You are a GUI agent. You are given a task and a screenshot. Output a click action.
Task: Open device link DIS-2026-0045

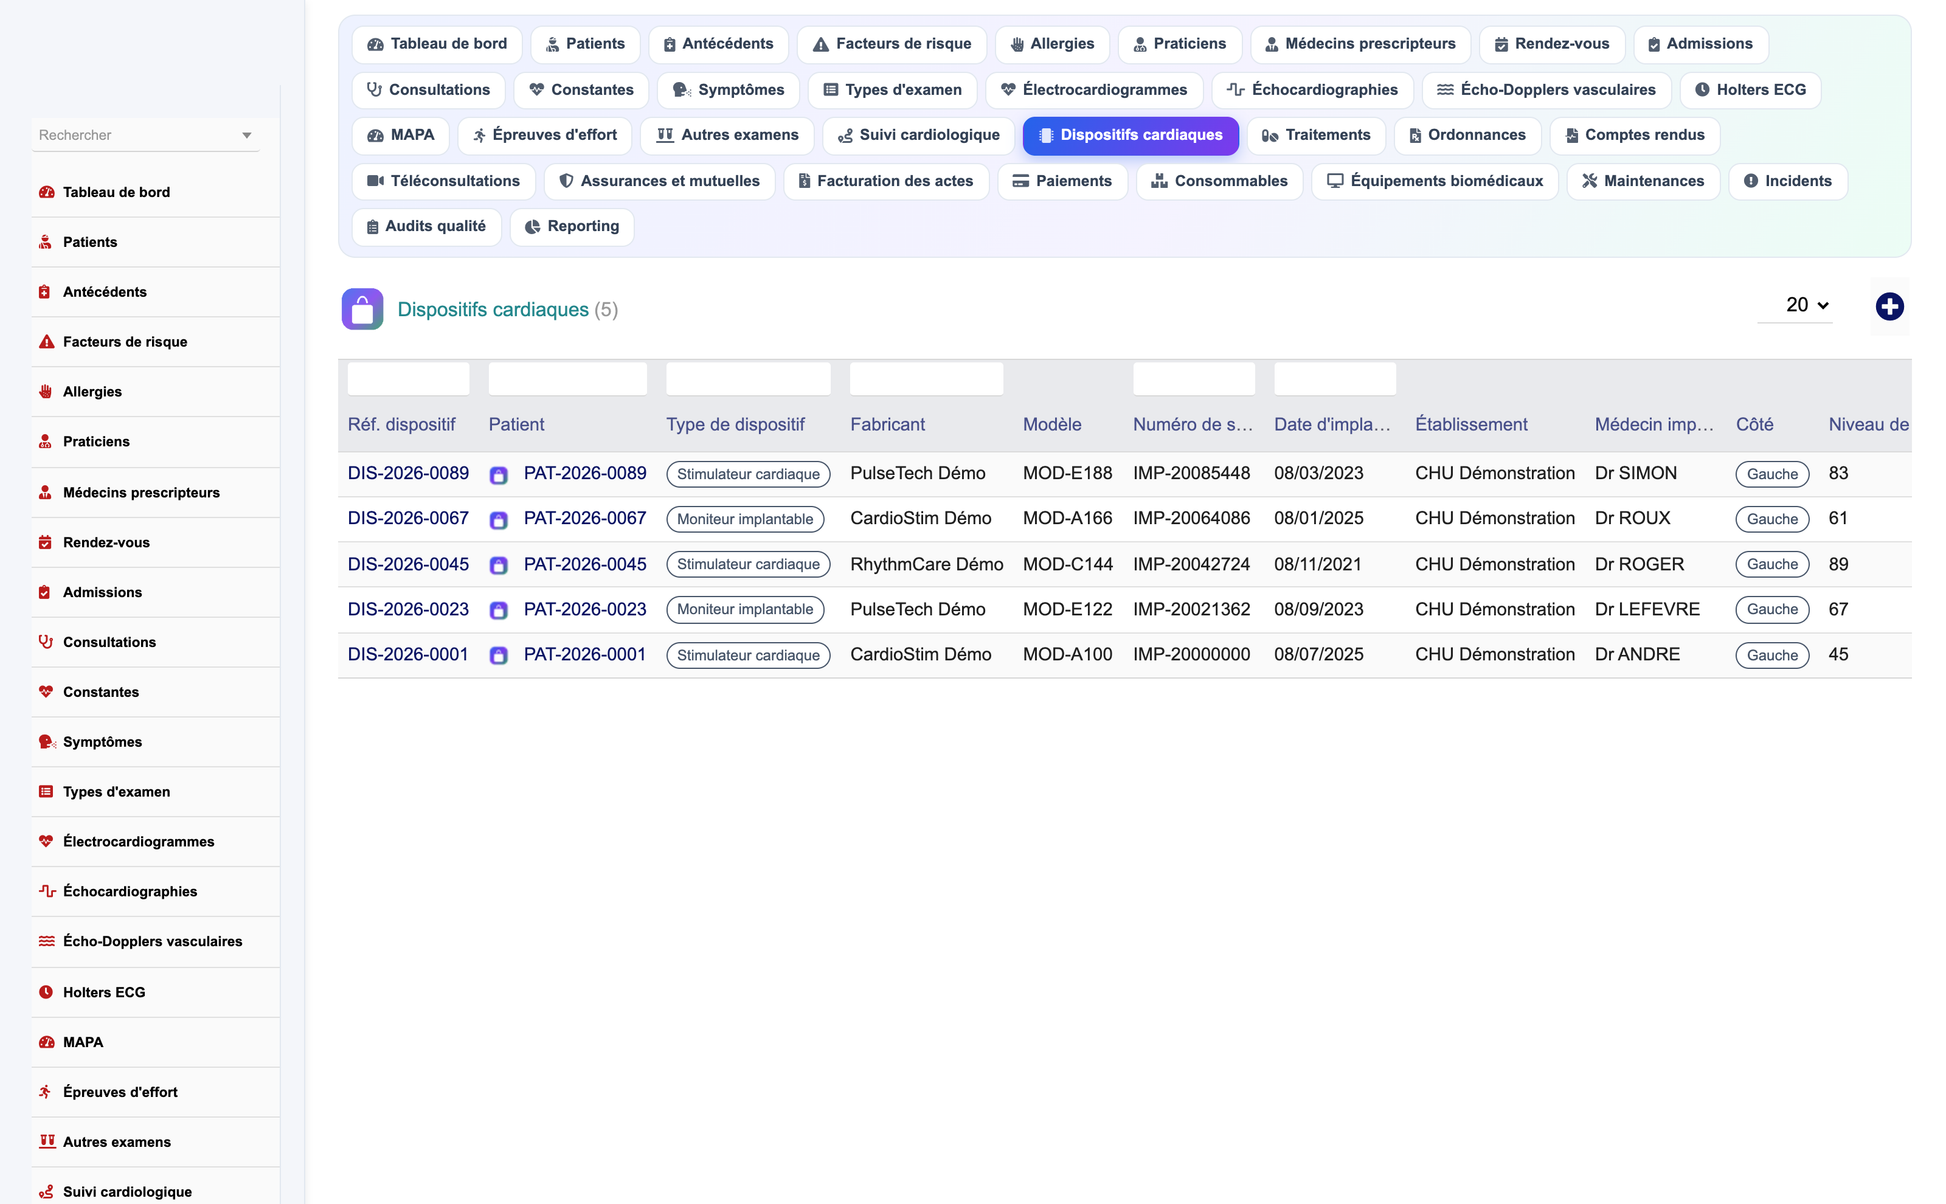[x=408, y=564]
